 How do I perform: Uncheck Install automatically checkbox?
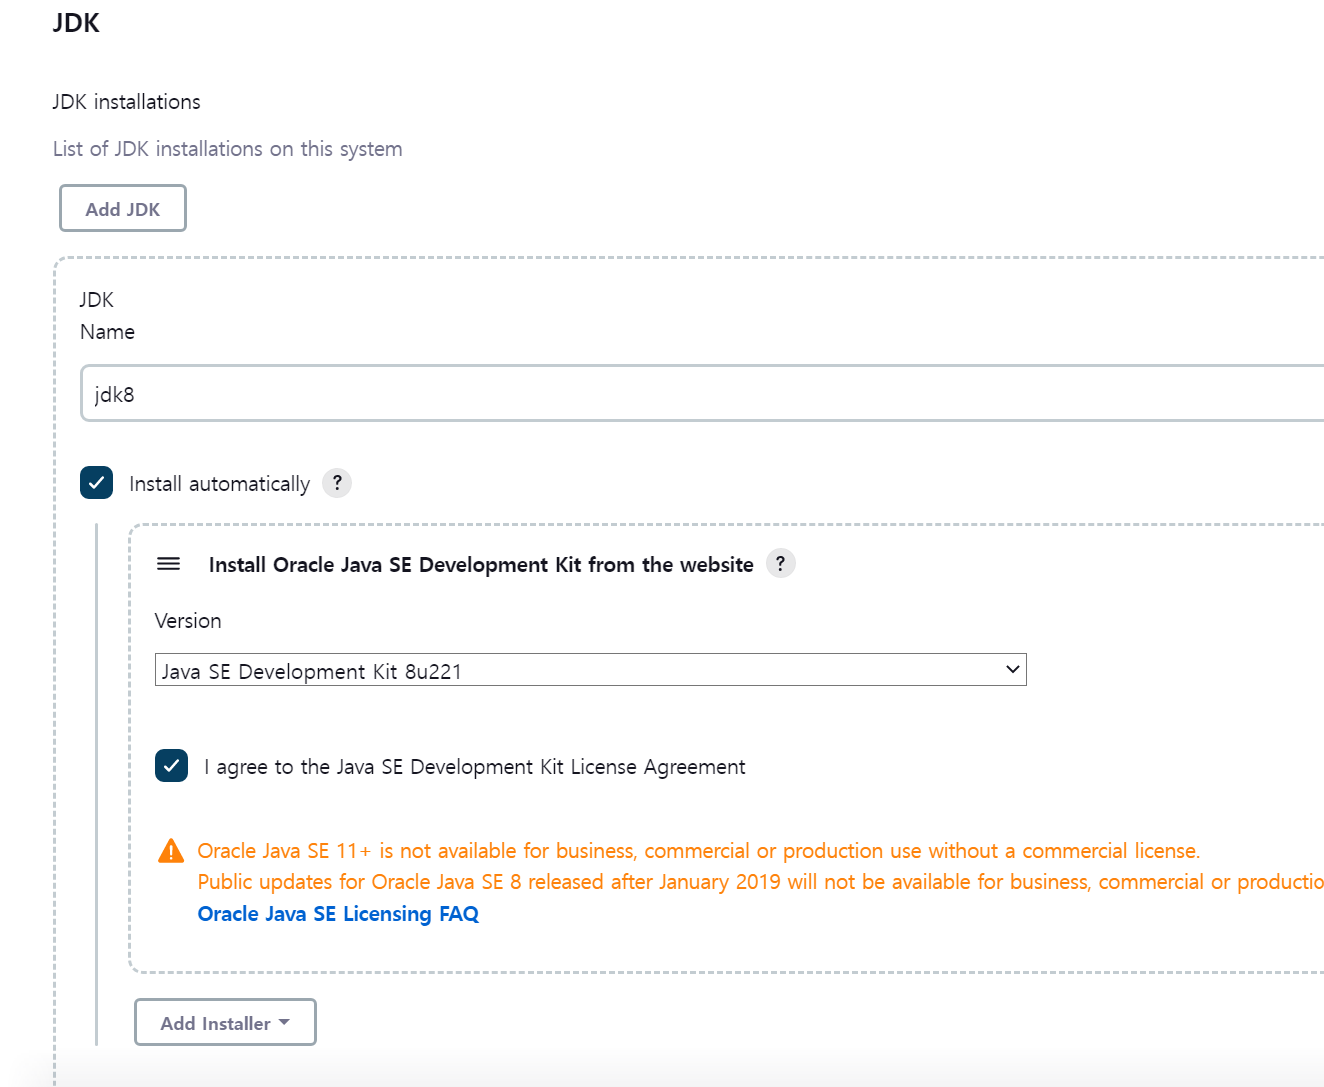click(97, 482)
